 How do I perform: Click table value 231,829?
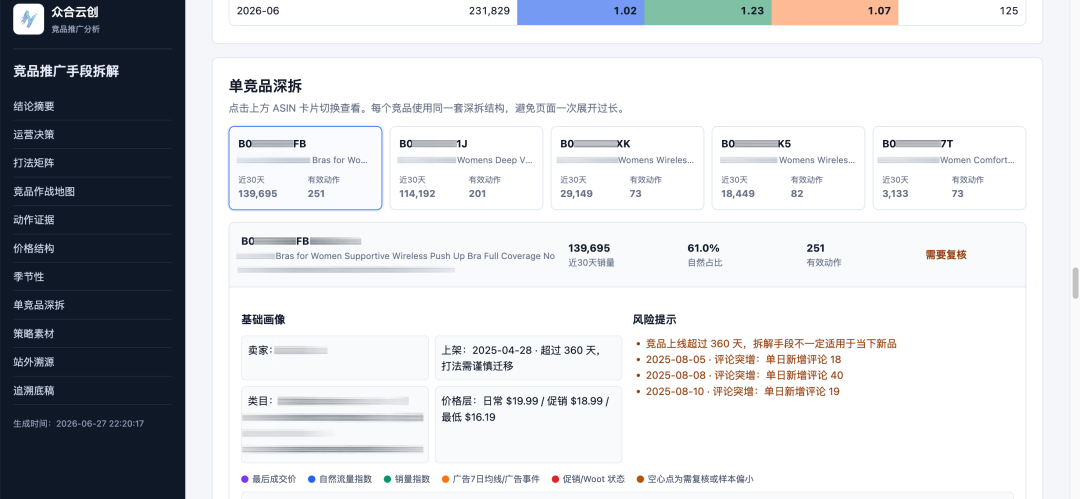pos(489,11)
